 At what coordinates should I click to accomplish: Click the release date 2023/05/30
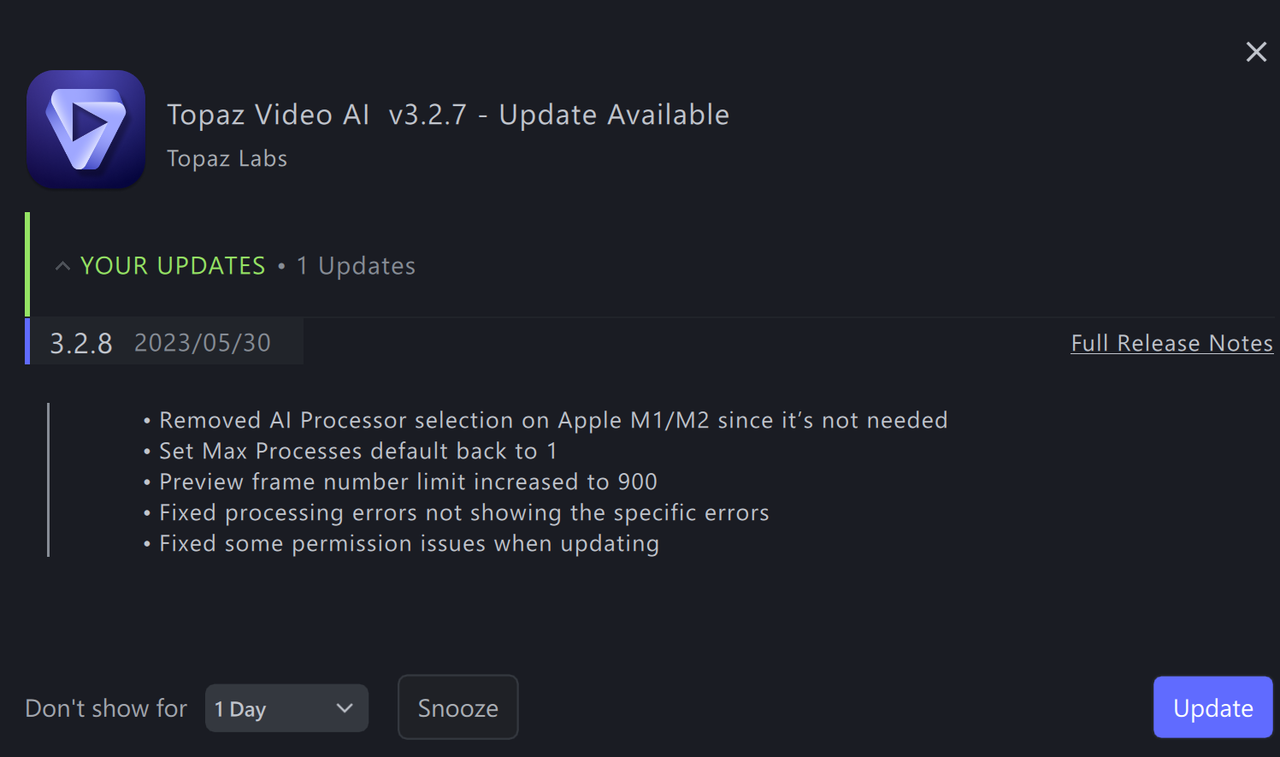pyautogui.click(x=202, y=342)
